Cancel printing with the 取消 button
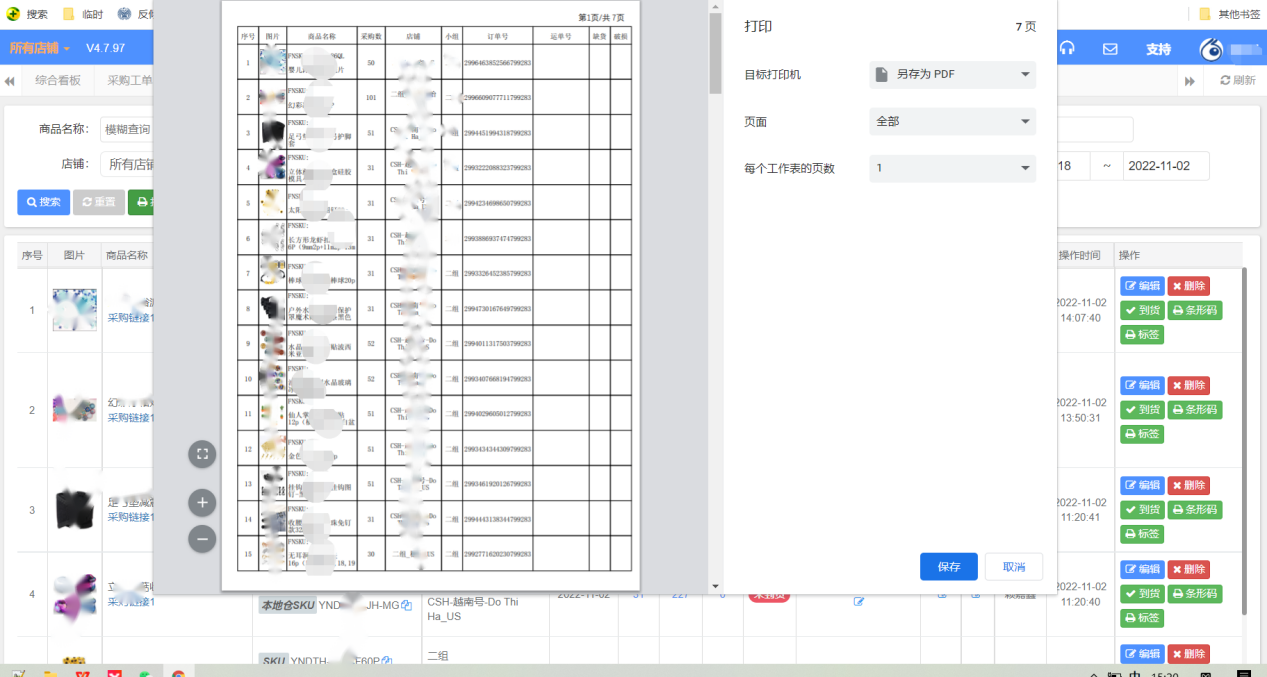The width and height of the screenshot is (1267, 677). tap(1013, 566)
